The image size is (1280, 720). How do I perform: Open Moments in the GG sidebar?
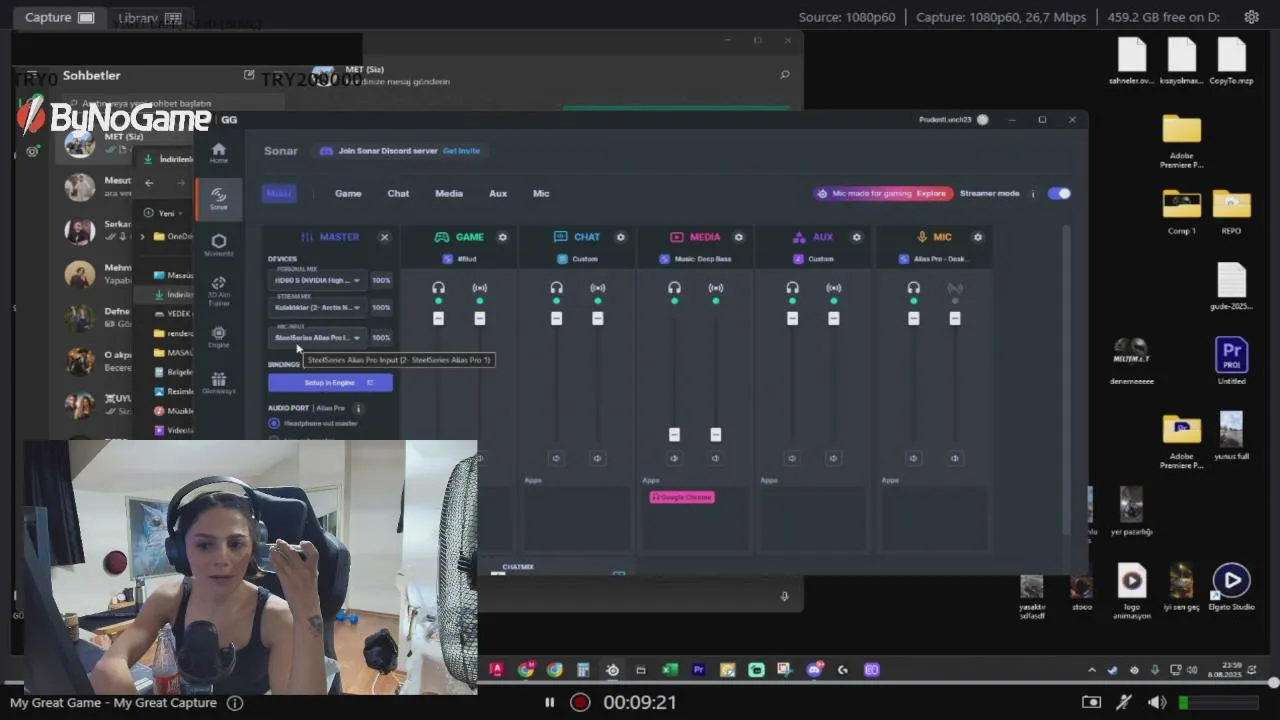(218, 245)
